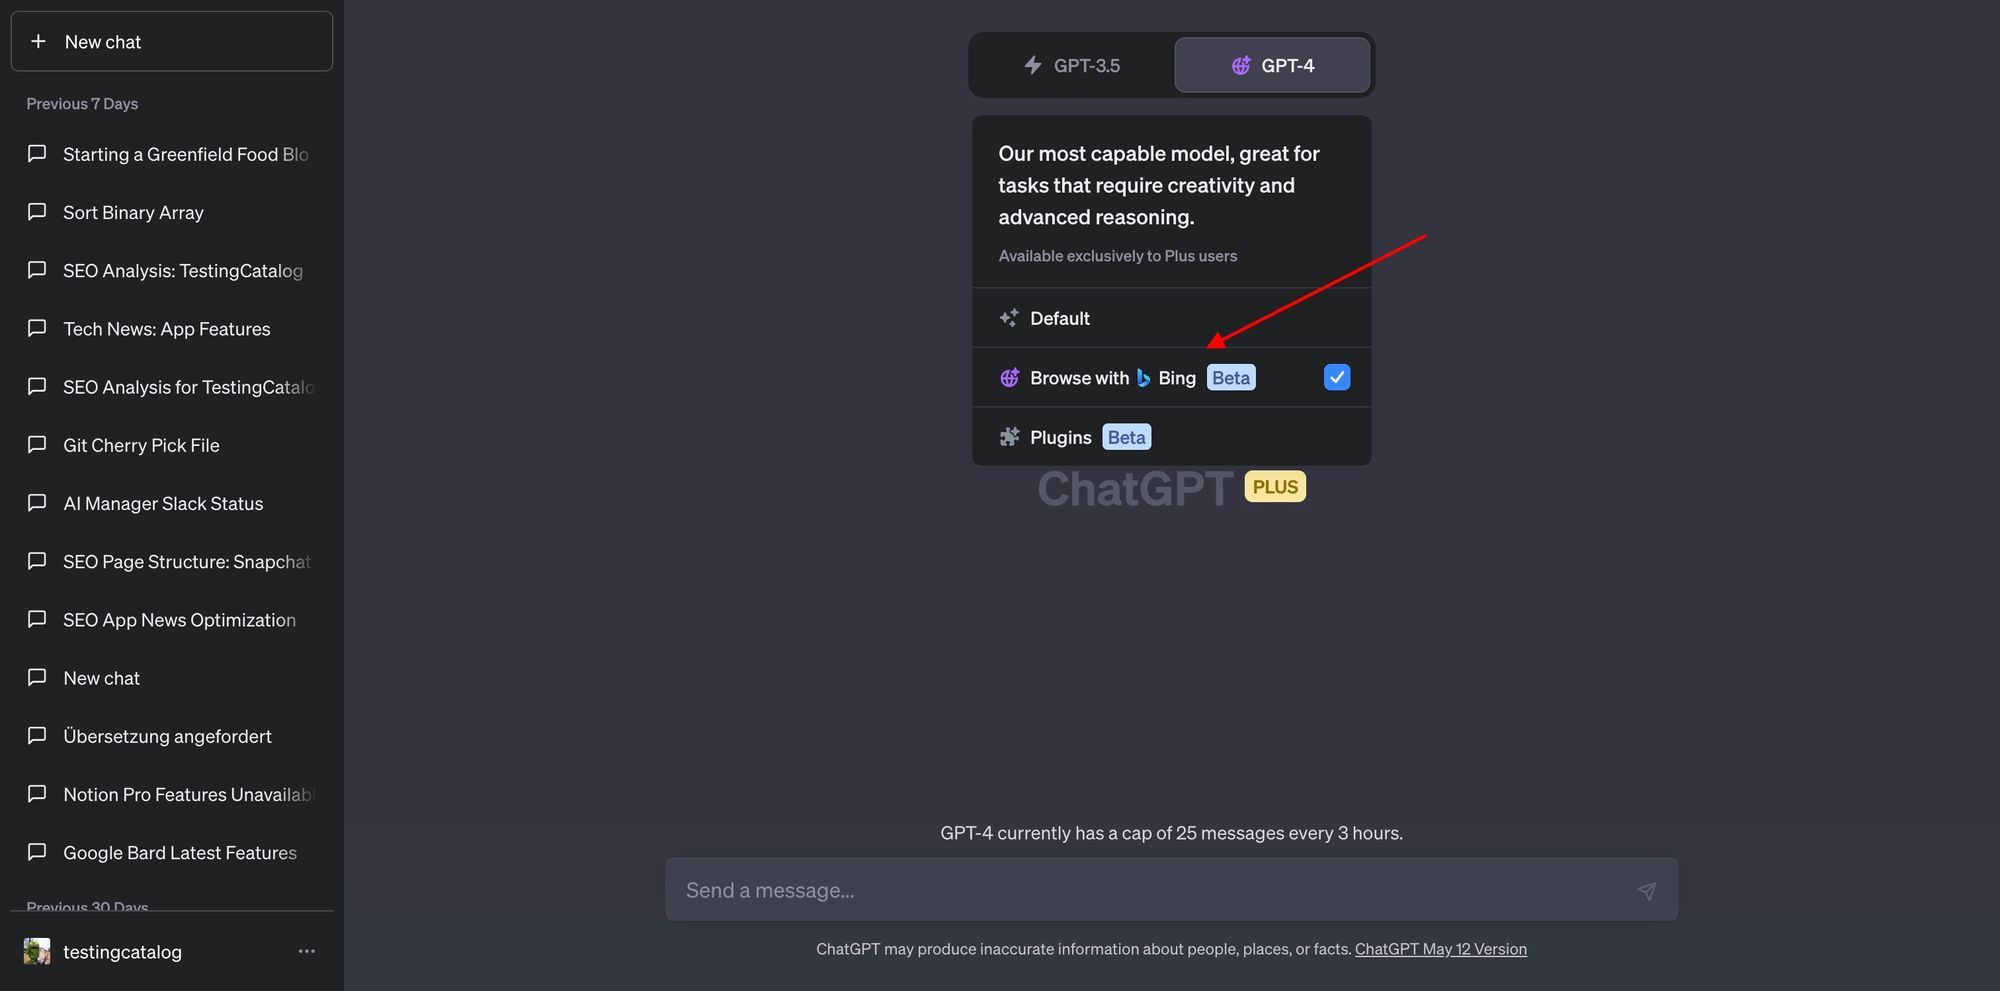Start a New chat
This screenshot has height=991, width=2000.
103,41
